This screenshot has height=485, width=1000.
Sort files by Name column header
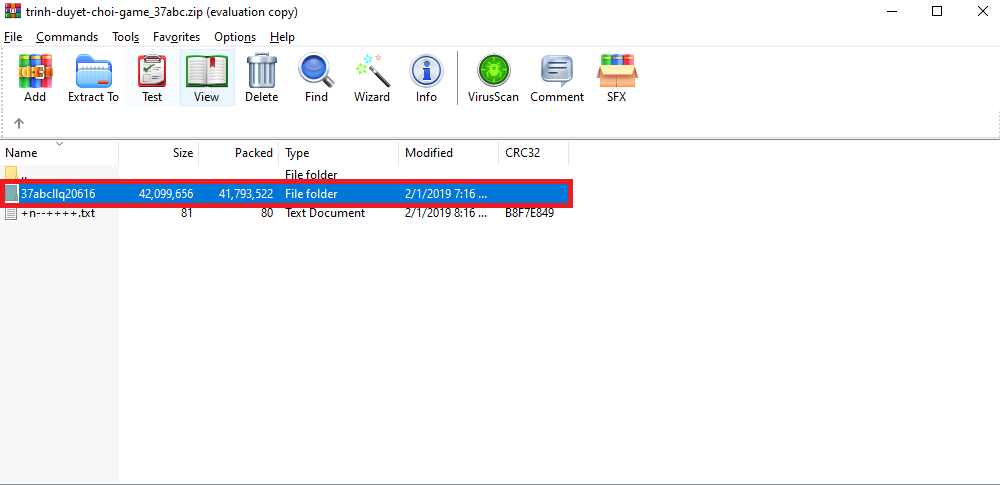pos(22,153)
